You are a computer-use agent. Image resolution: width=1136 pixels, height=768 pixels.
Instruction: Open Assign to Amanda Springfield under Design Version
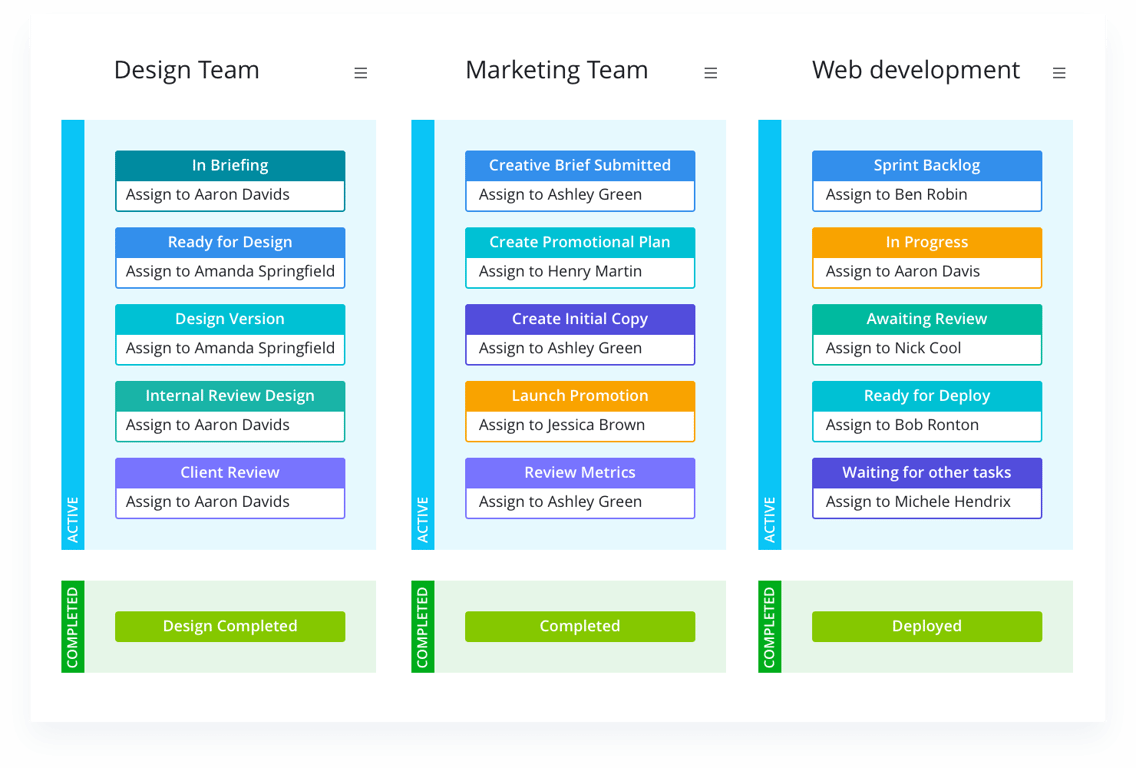[x=230, y=348]
